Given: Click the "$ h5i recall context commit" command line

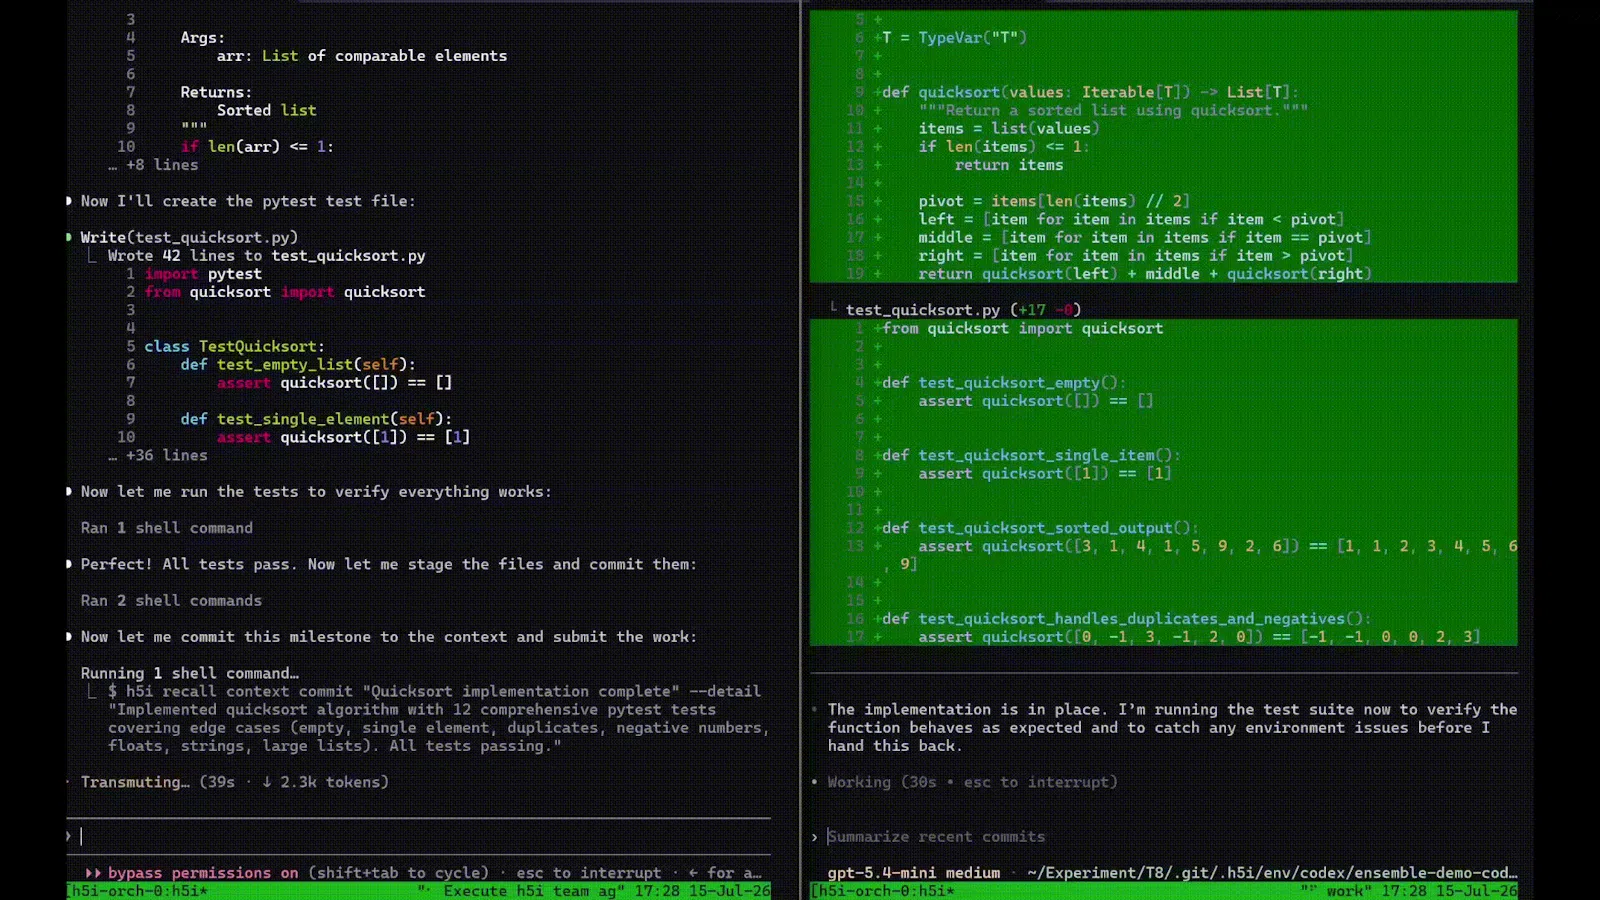Looking at the screenshot, I should pos(434,691).
